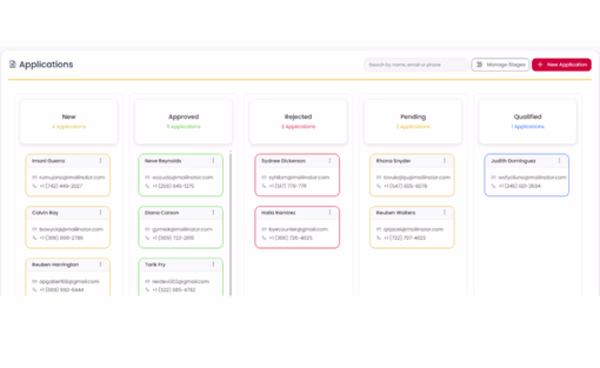Open applicant name Reuben Harrington
Viewport: 600px width, 368px height.
[55, 264]
